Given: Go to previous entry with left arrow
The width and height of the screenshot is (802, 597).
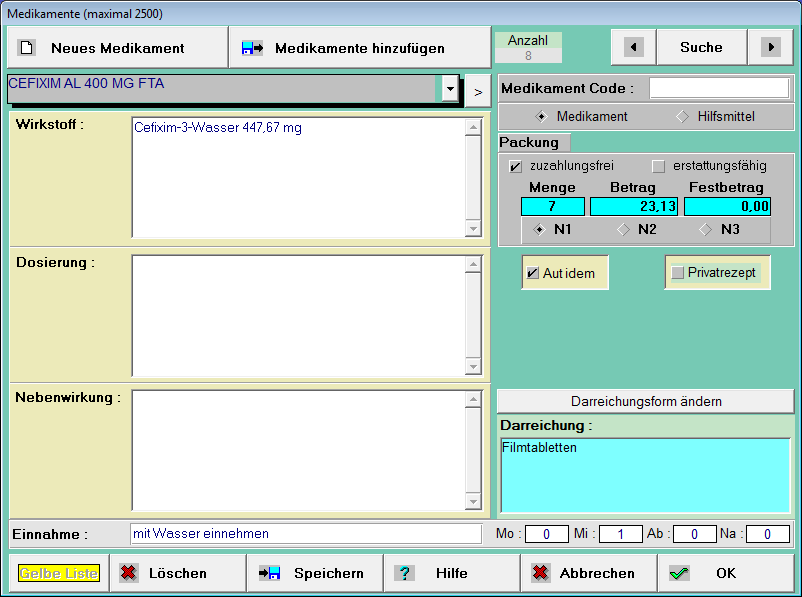Looking at the screenshot, I should coord(633,47).
